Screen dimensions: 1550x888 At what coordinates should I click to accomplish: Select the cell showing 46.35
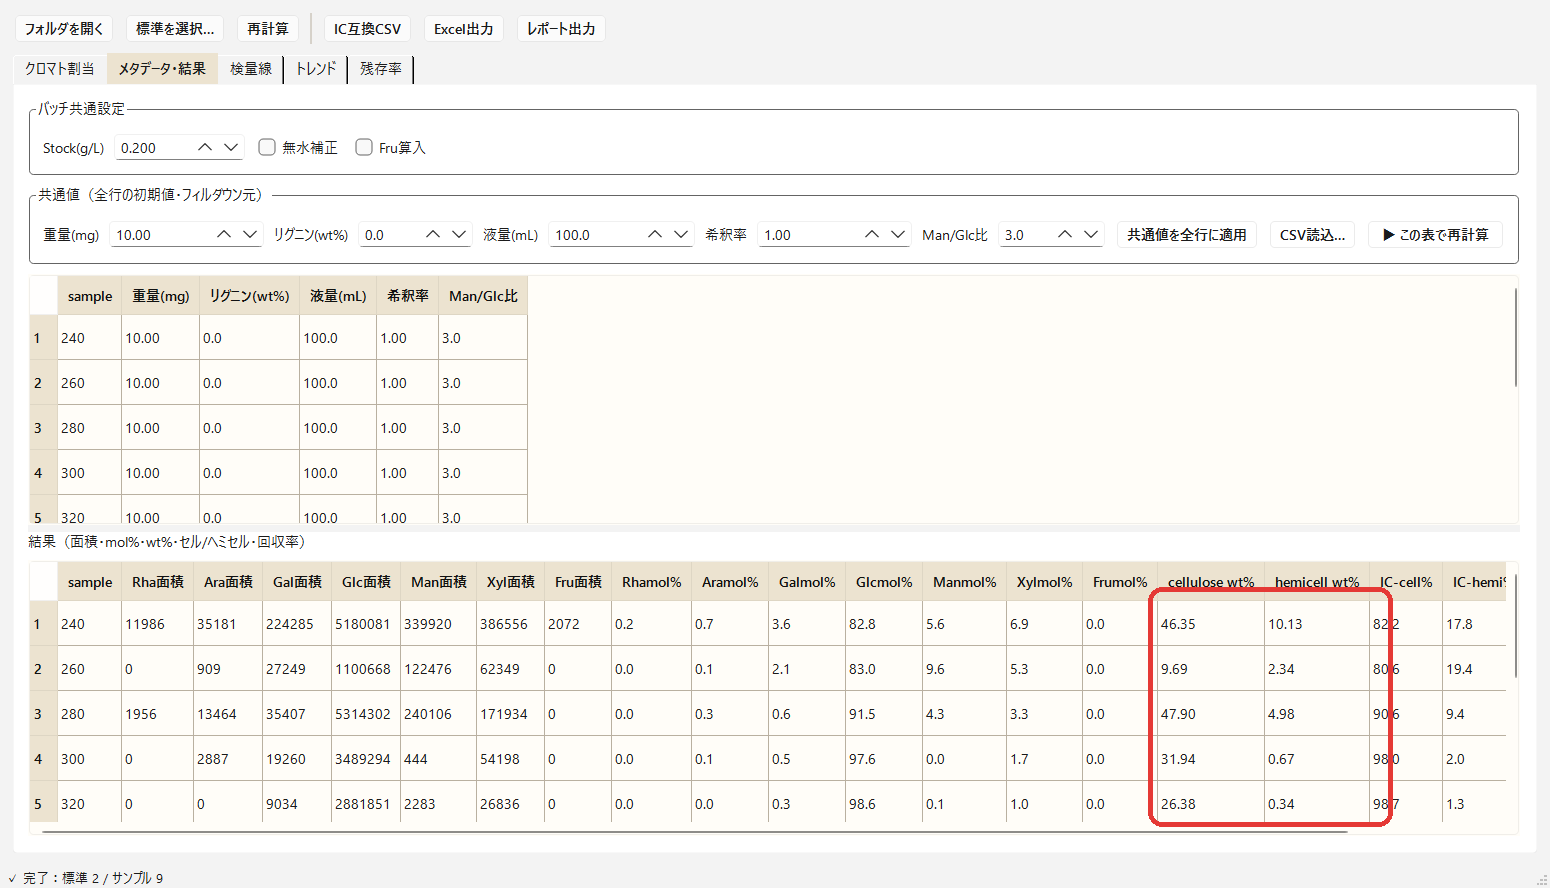point(1211,624)
